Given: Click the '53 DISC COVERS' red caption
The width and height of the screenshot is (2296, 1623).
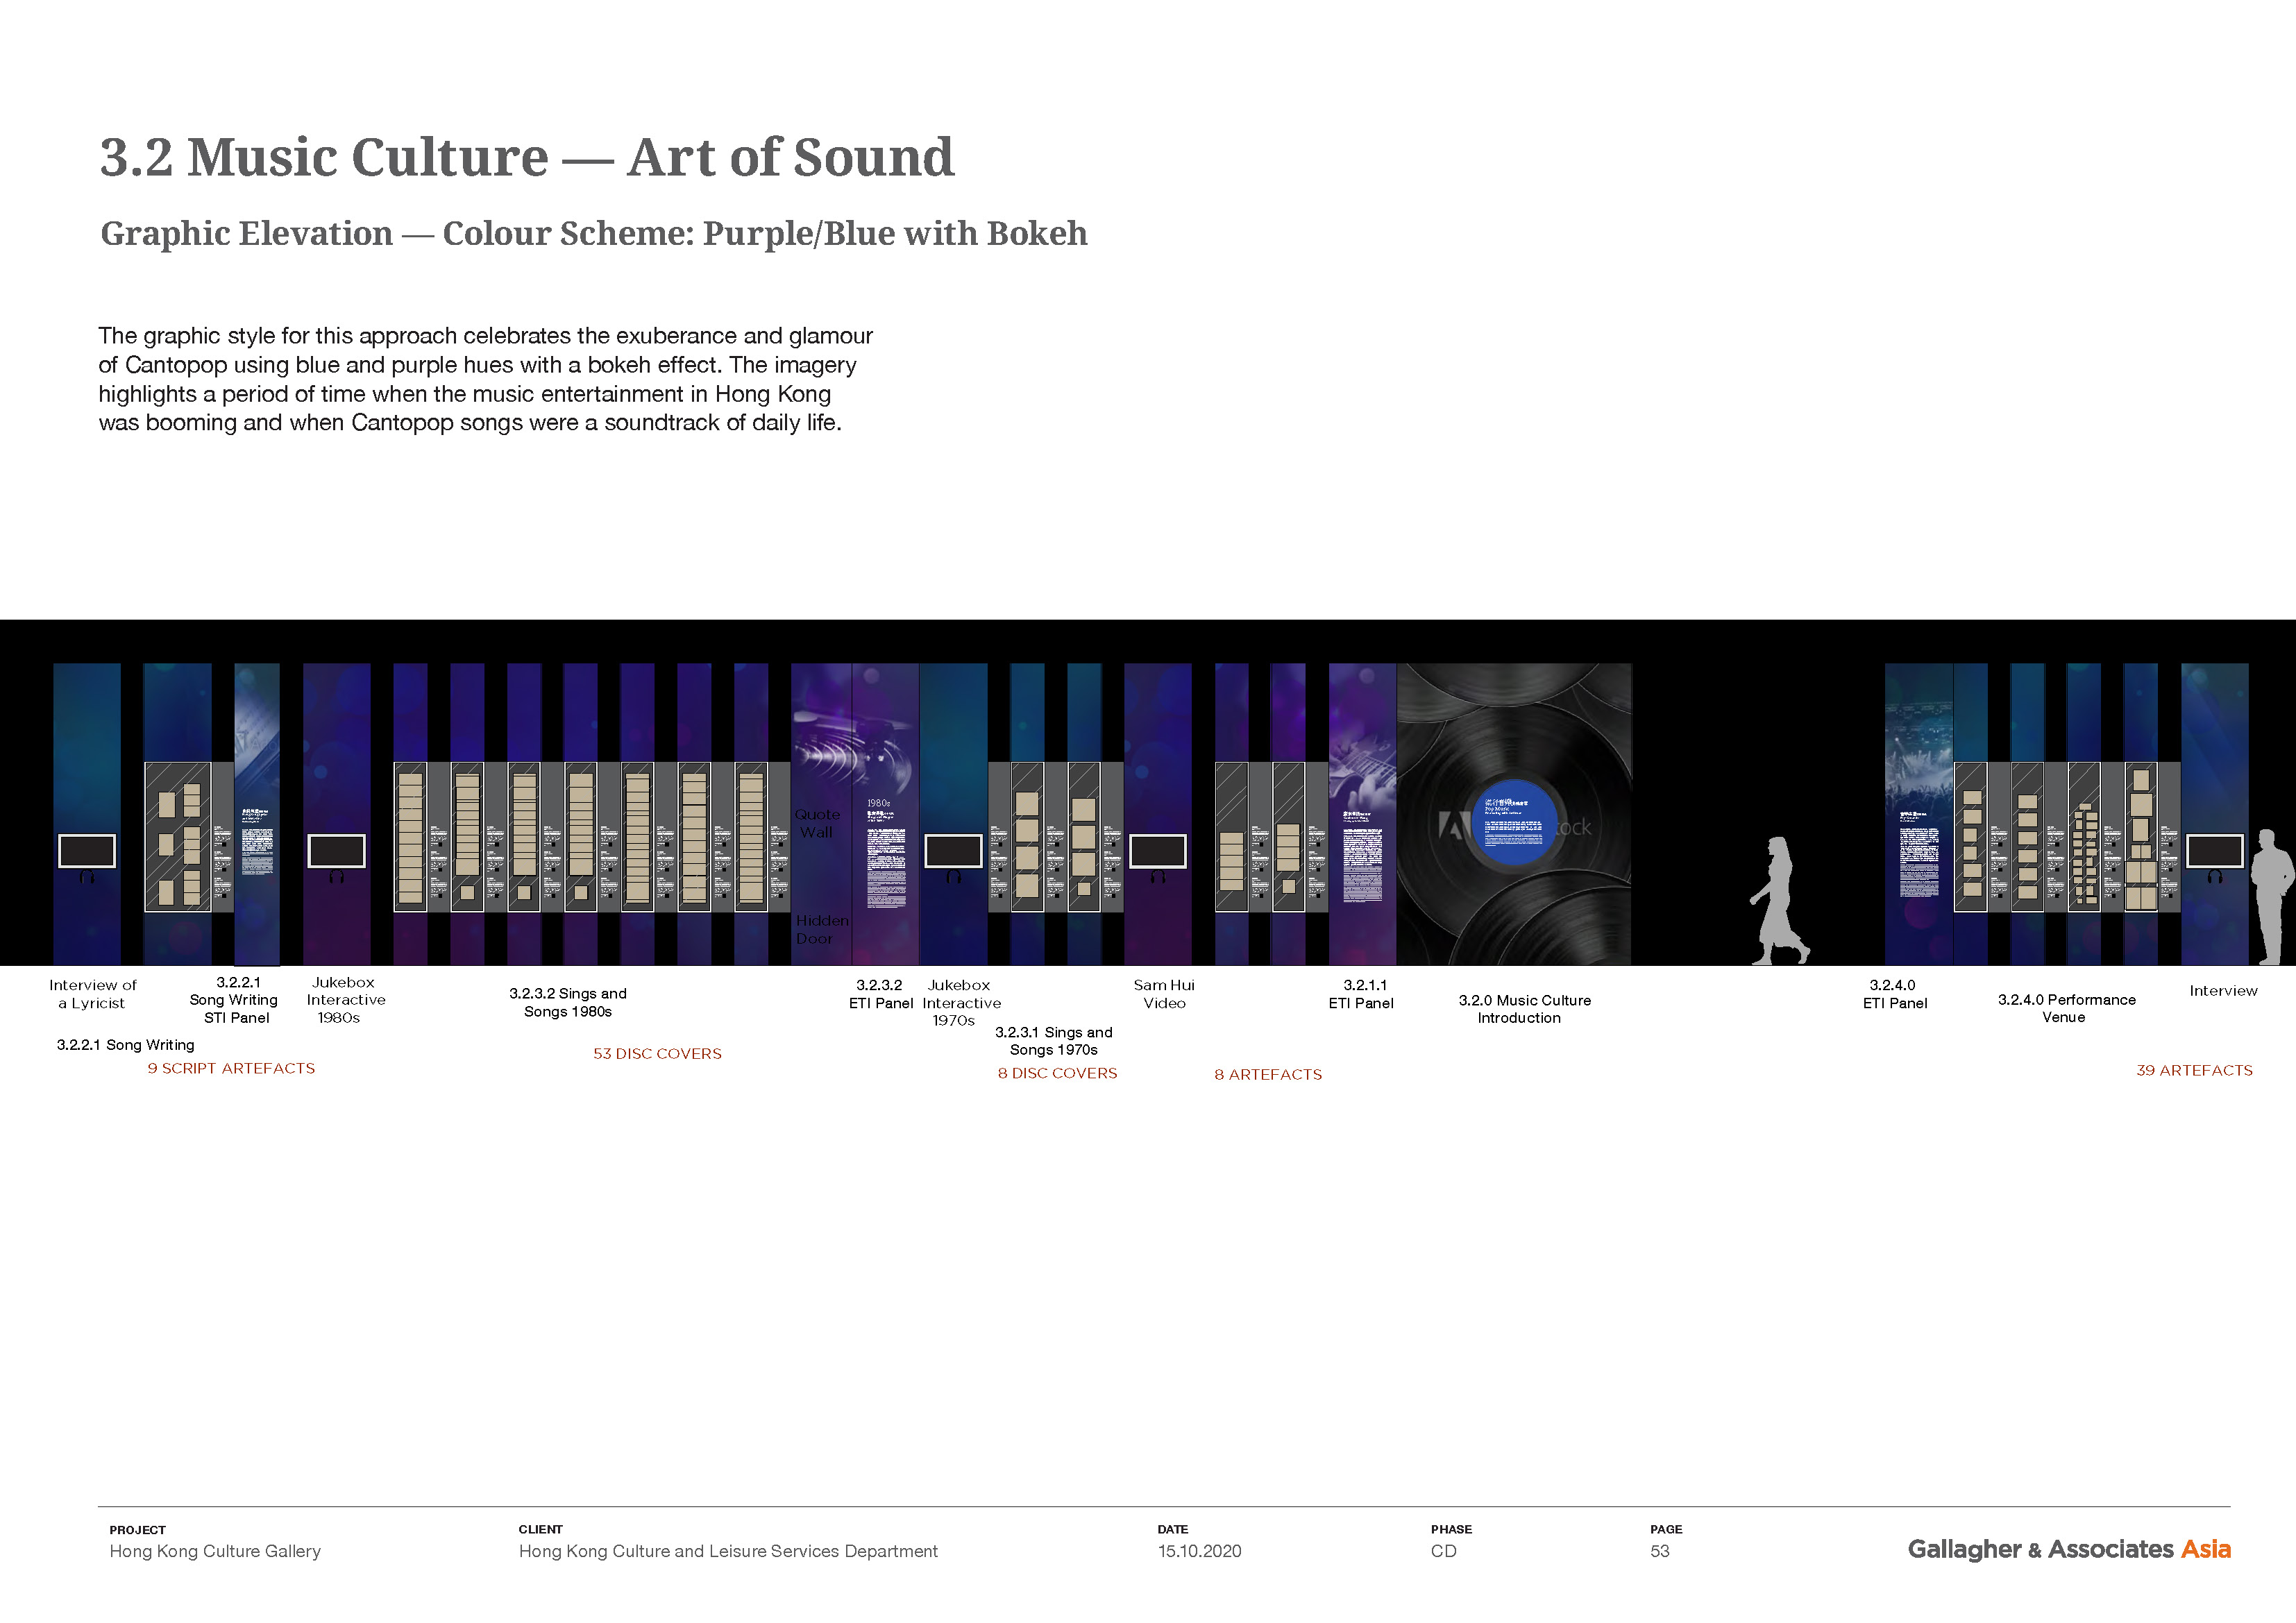Looking at the screenshot, I should point(657,1054).
